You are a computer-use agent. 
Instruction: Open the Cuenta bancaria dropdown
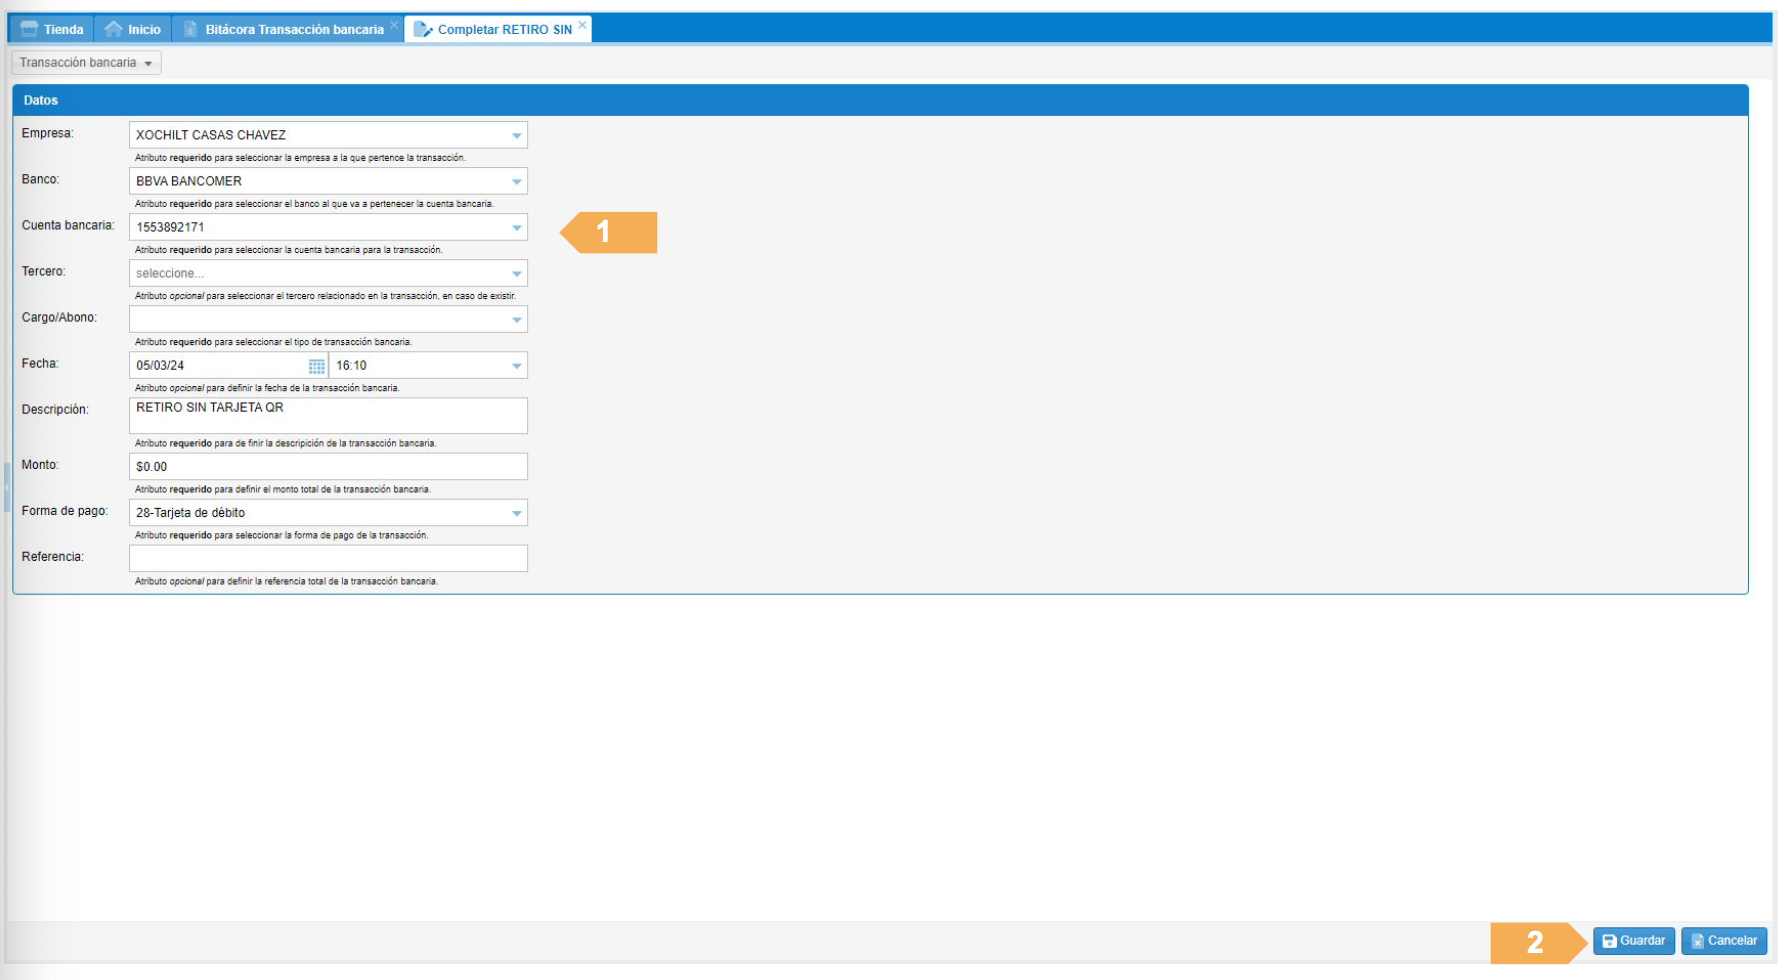516,227
